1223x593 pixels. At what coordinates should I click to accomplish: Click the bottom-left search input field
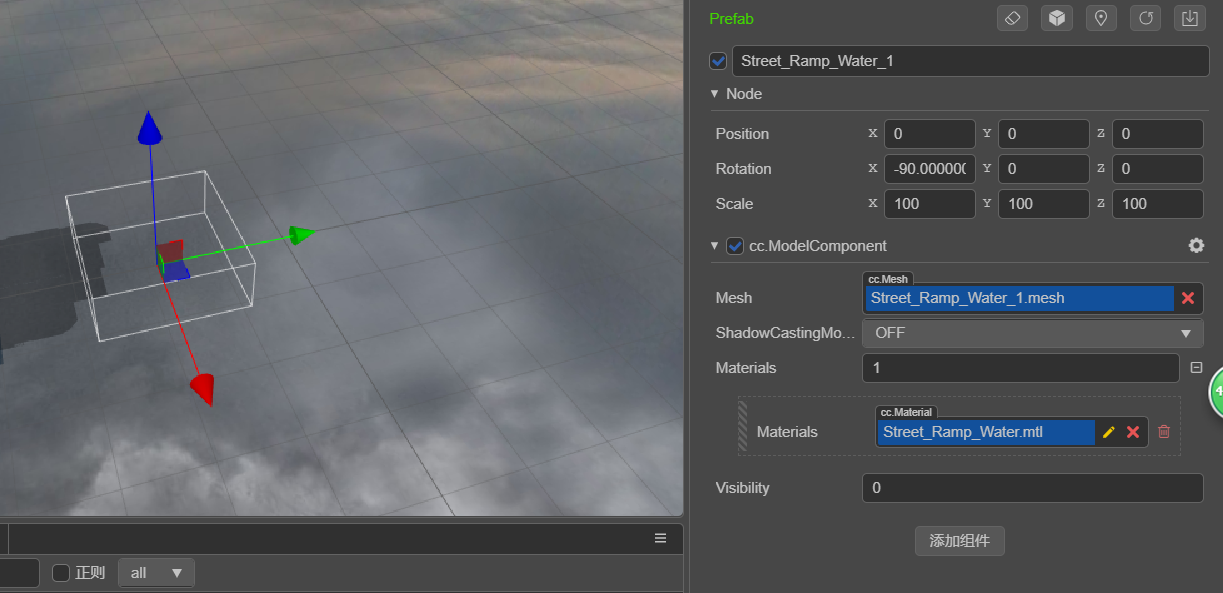click(20, 573)
